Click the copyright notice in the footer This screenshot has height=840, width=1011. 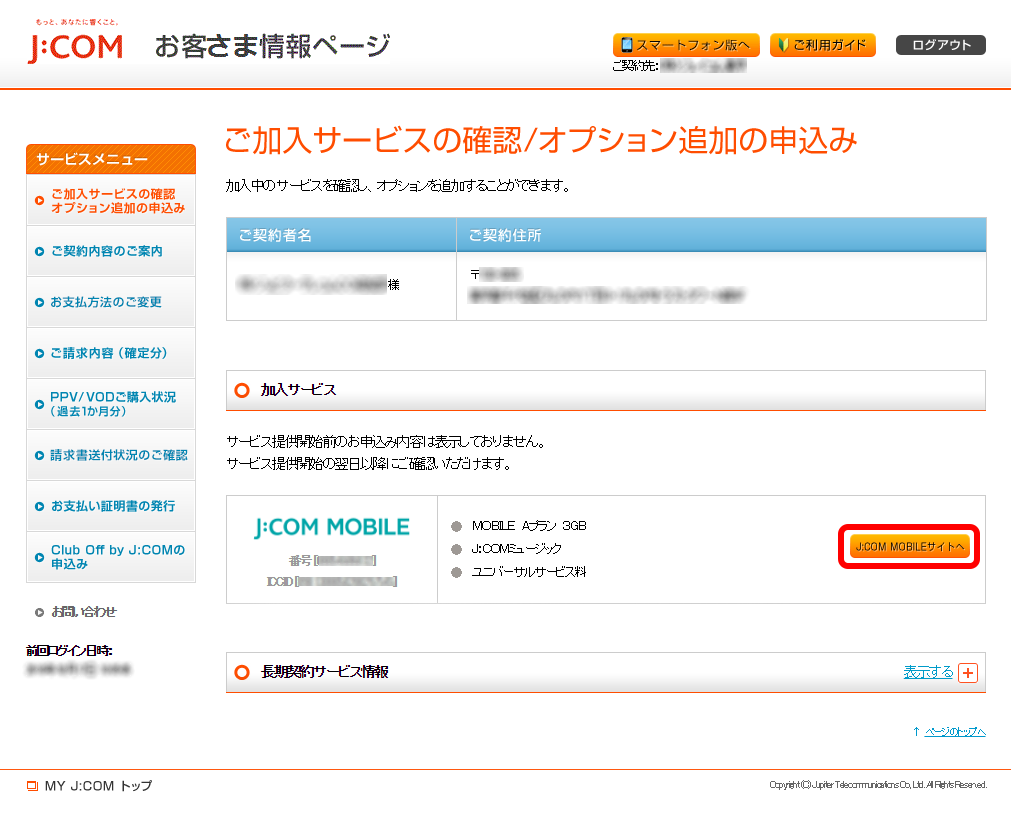coord(878,785)
